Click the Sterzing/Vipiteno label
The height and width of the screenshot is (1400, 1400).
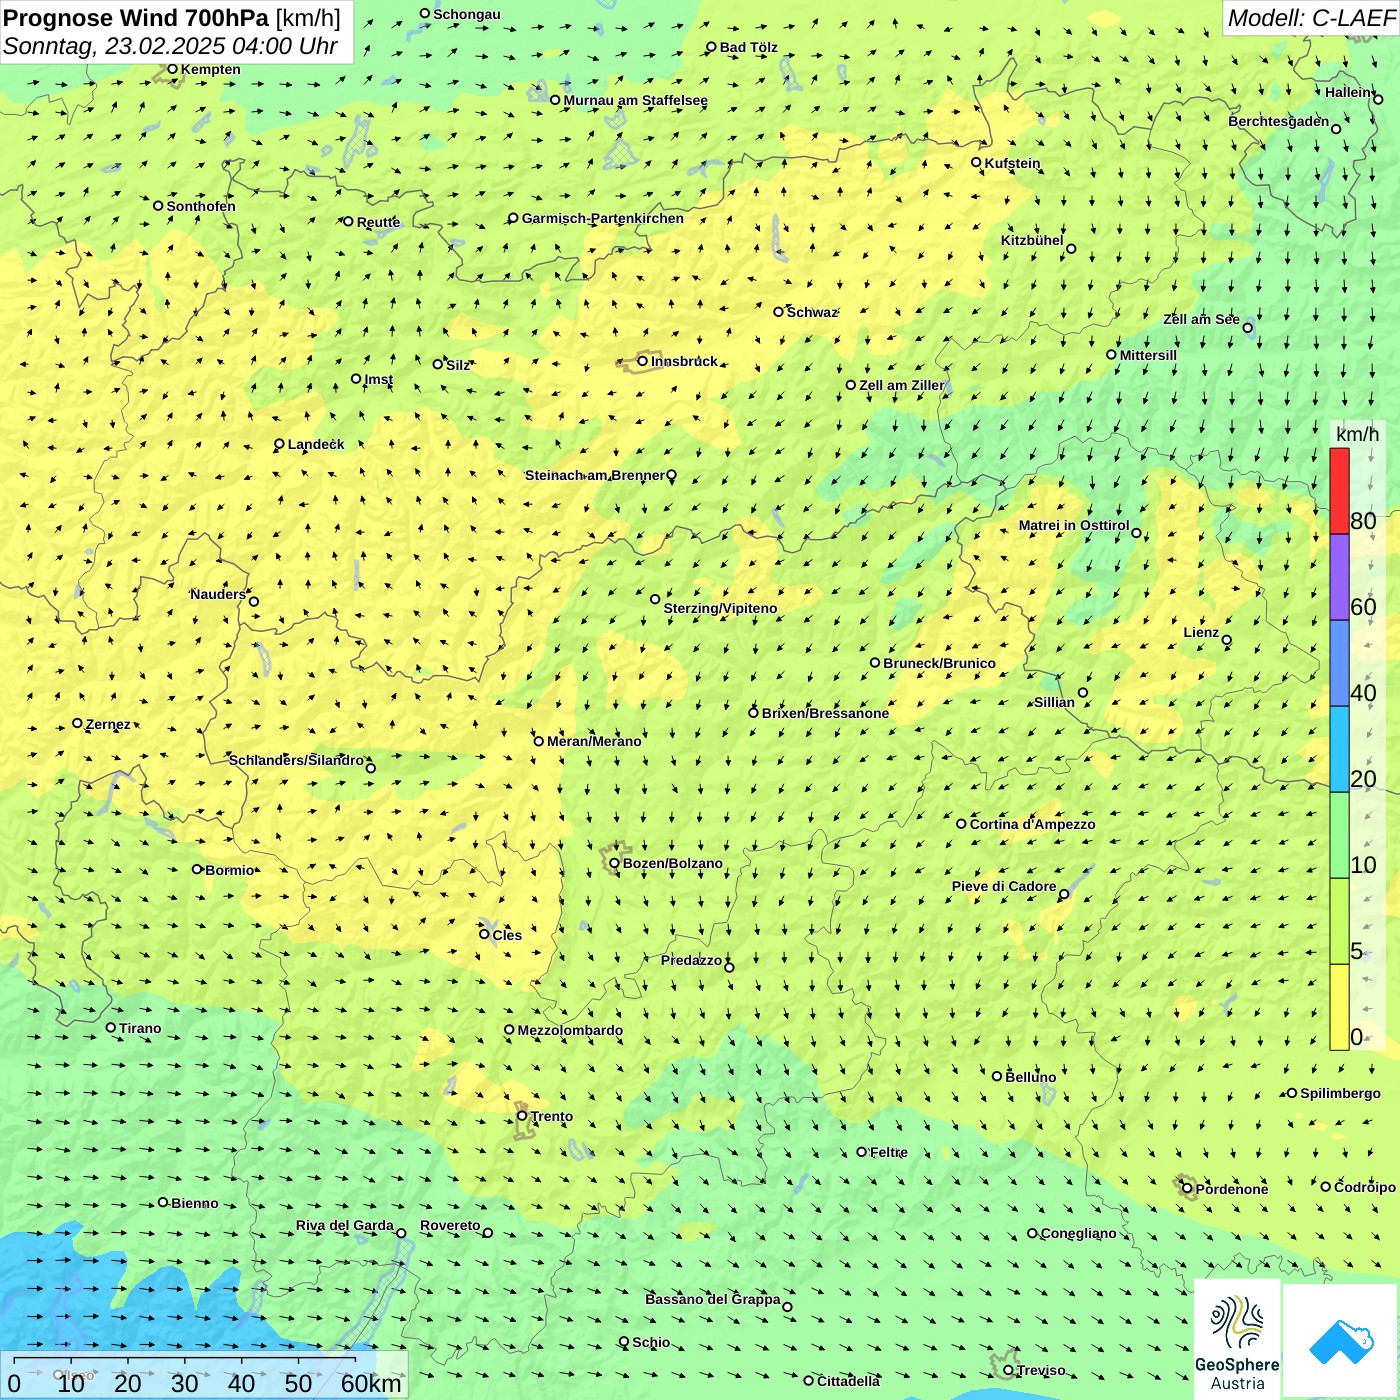pyautogui.click(x=720, y=608)
